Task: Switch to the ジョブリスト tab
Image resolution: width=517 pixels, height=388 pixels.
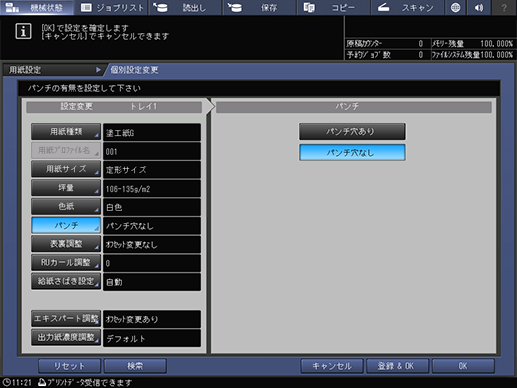Action: click(112, 7)
